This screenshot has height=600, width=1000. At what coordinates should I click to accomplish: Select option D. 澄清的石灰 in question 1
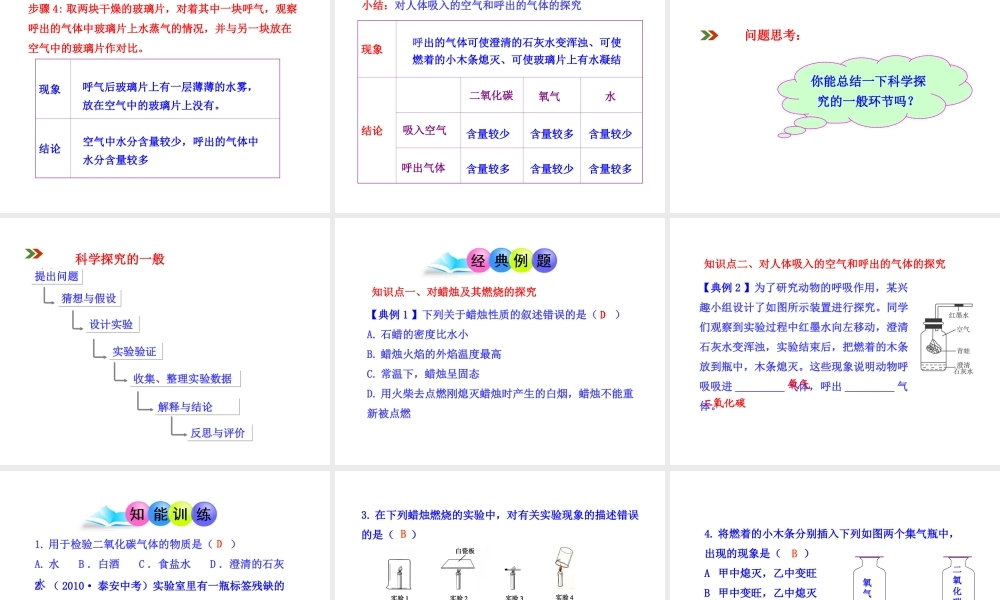pyautogui.click(x=247, y=564)
